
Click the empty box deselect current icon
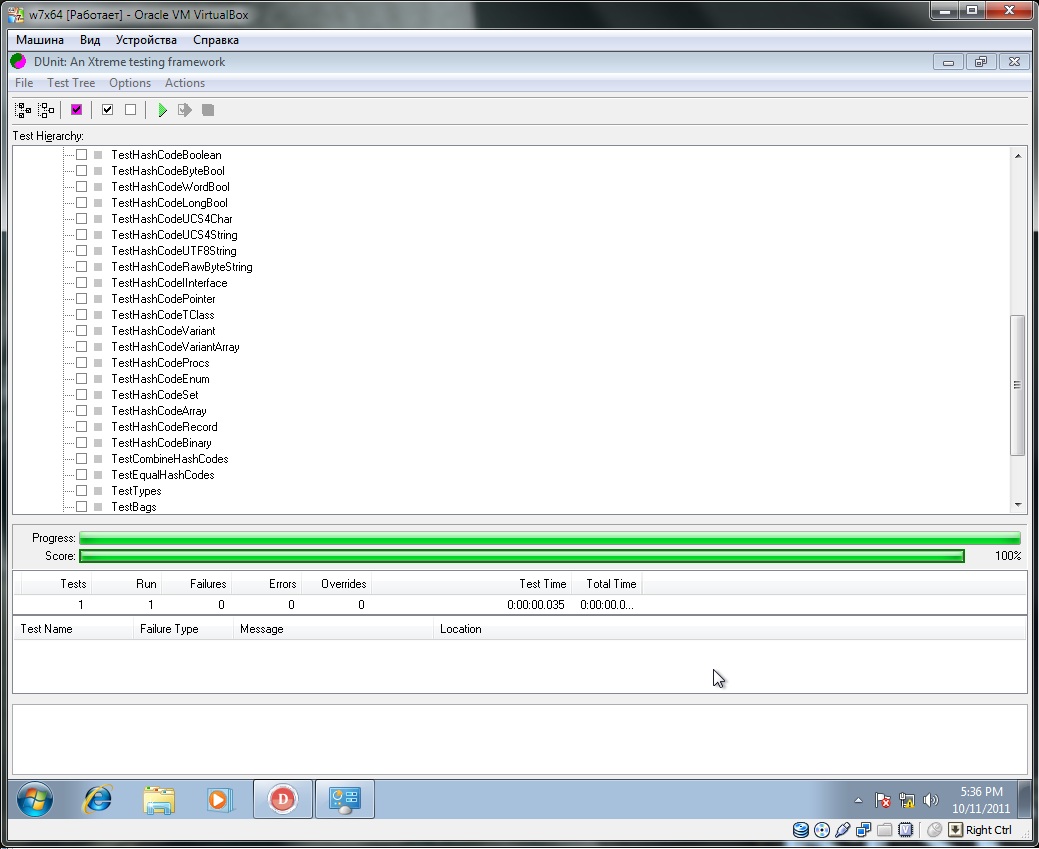(x=131, y=110)
